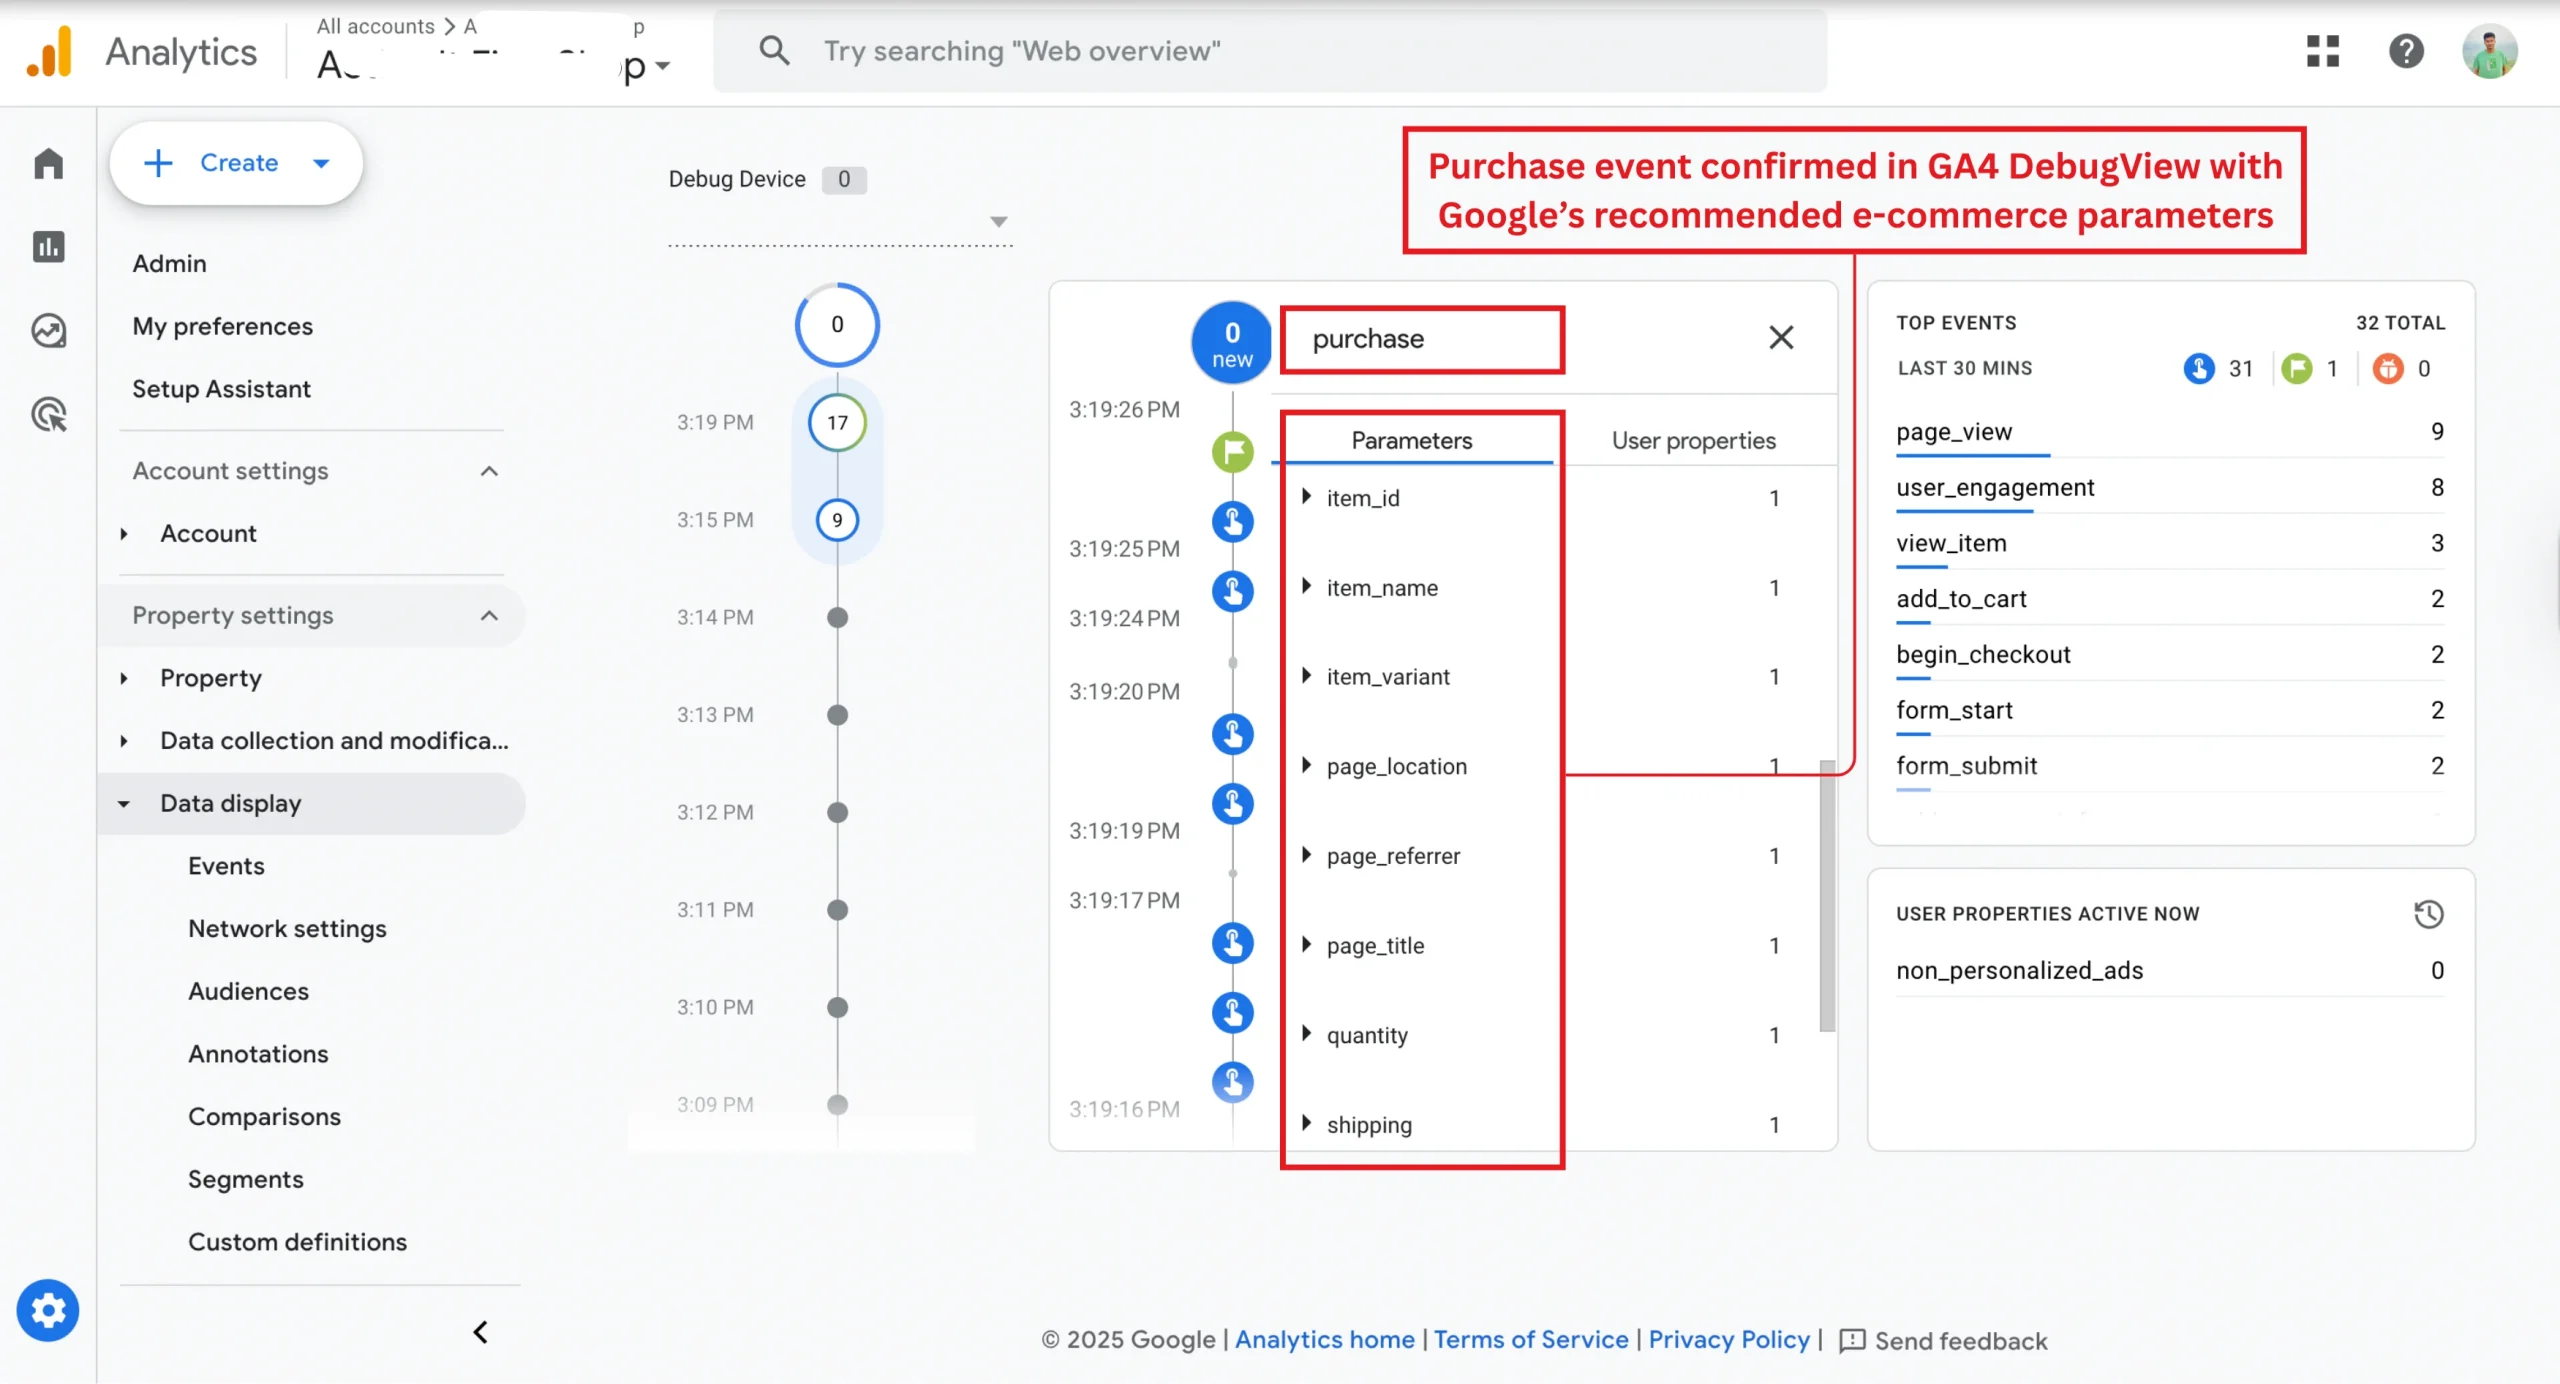The width and height of the screenshot is (2560, 1384).
Task: Refresh user properties history icon
Action: pos(2428,914)
